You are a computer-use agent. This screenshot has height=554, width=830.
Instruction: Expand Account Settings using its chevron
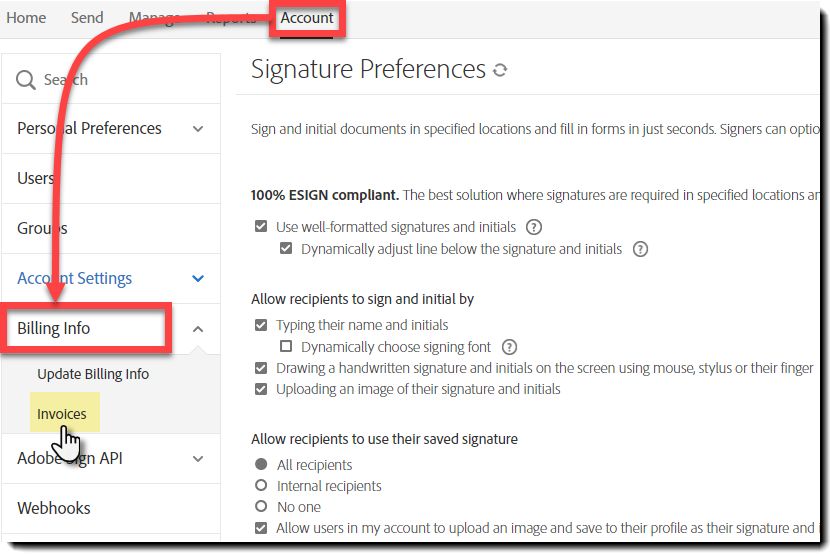coord(198,279)
